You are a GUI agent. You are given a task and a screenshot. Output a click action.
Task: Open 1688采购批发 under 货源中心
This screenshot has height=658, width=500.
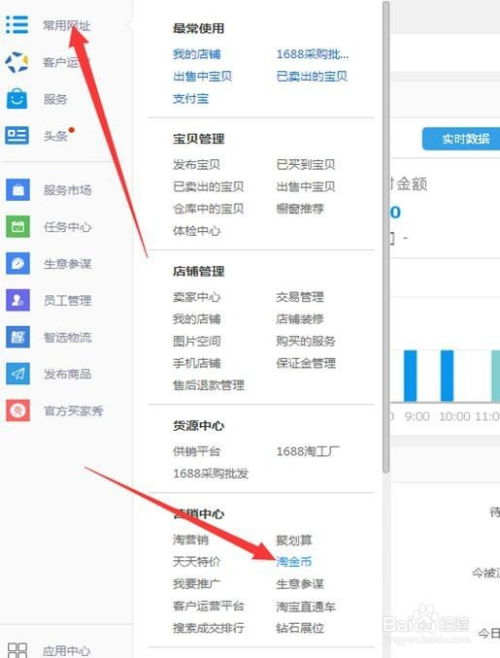[x=210, y=474]
